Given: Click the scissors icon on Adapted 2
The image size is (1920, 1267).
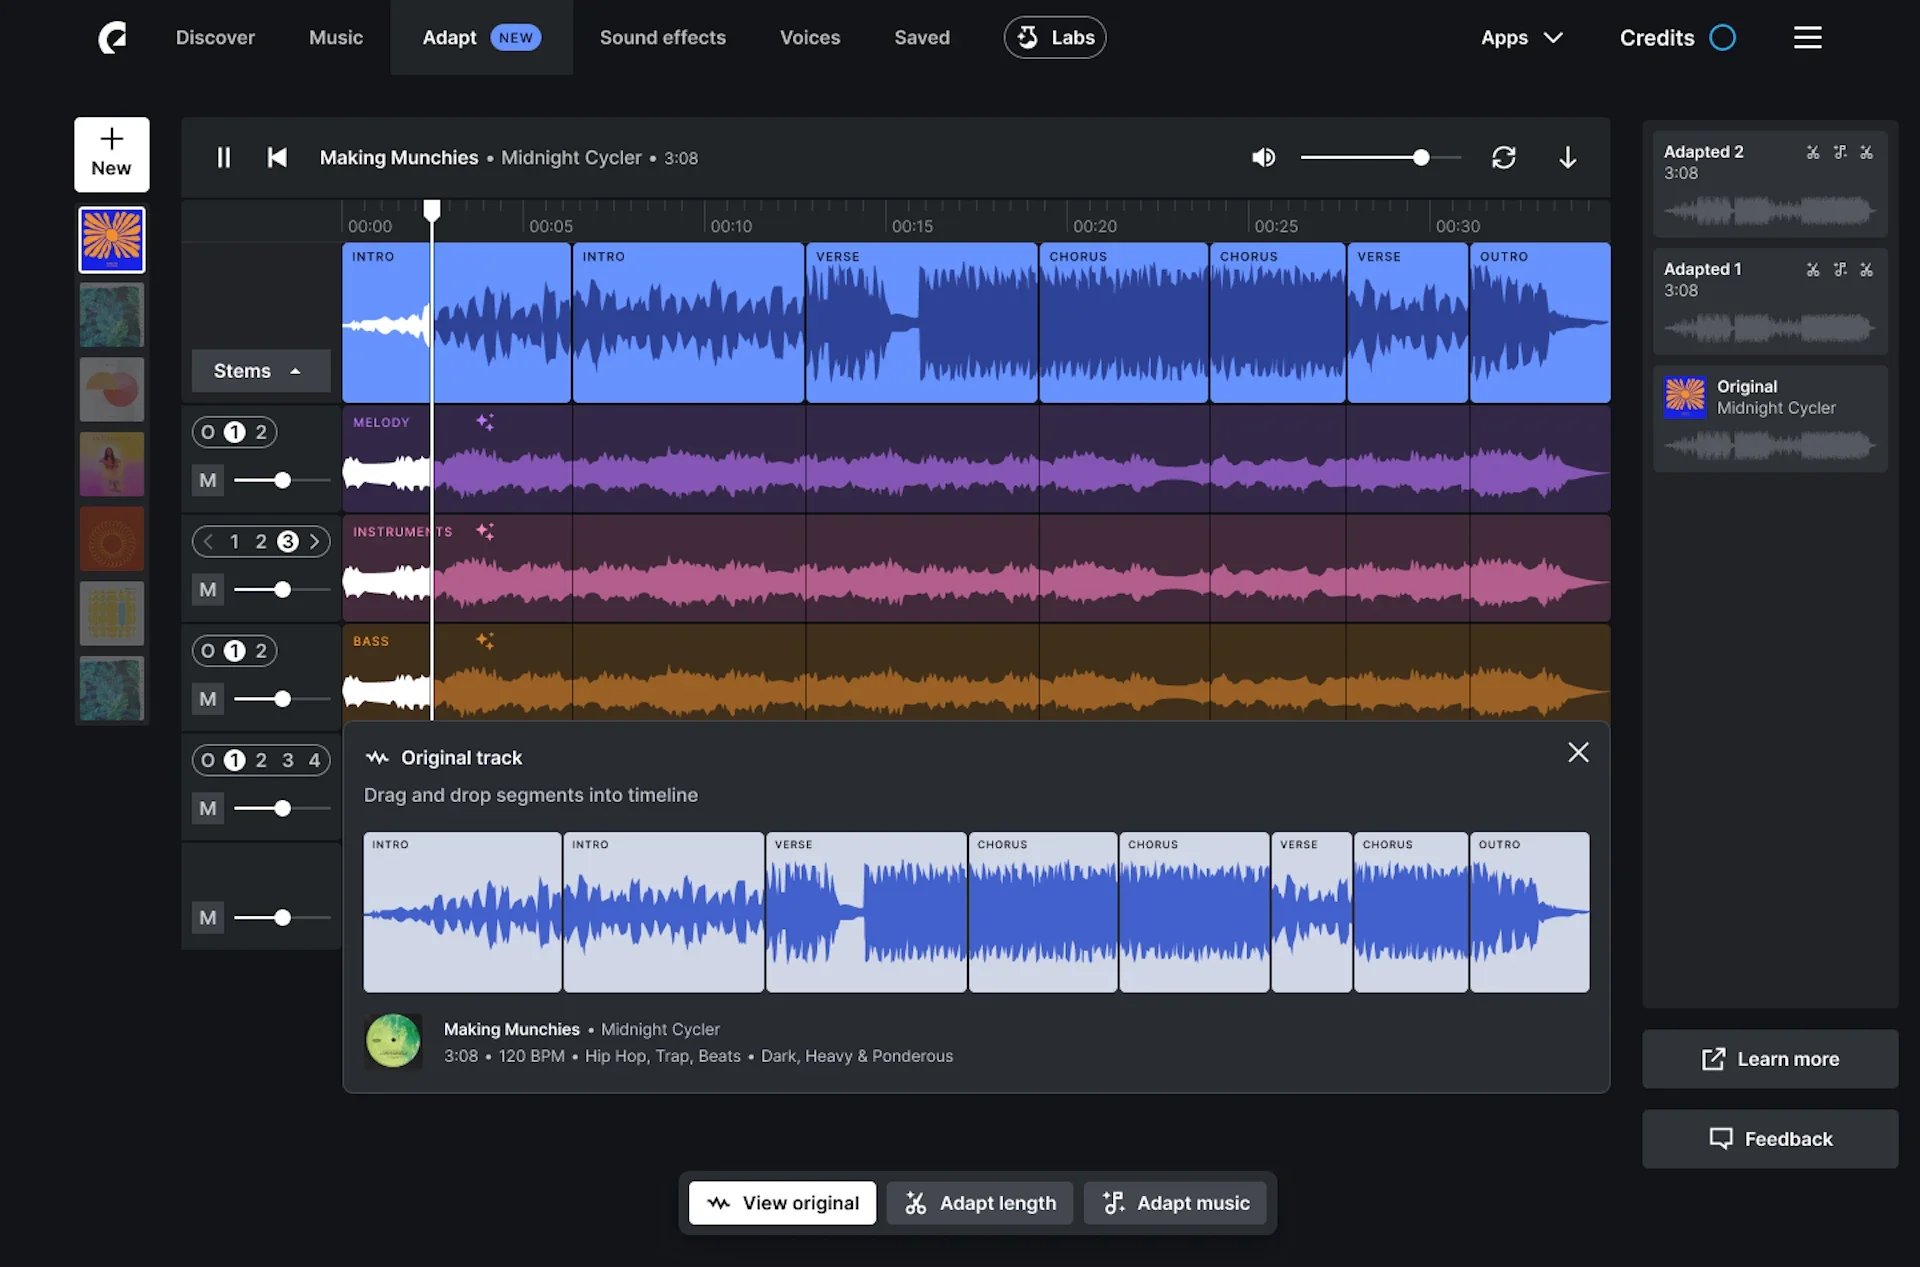Looking at the screenshot, I should click(1812, 151).
